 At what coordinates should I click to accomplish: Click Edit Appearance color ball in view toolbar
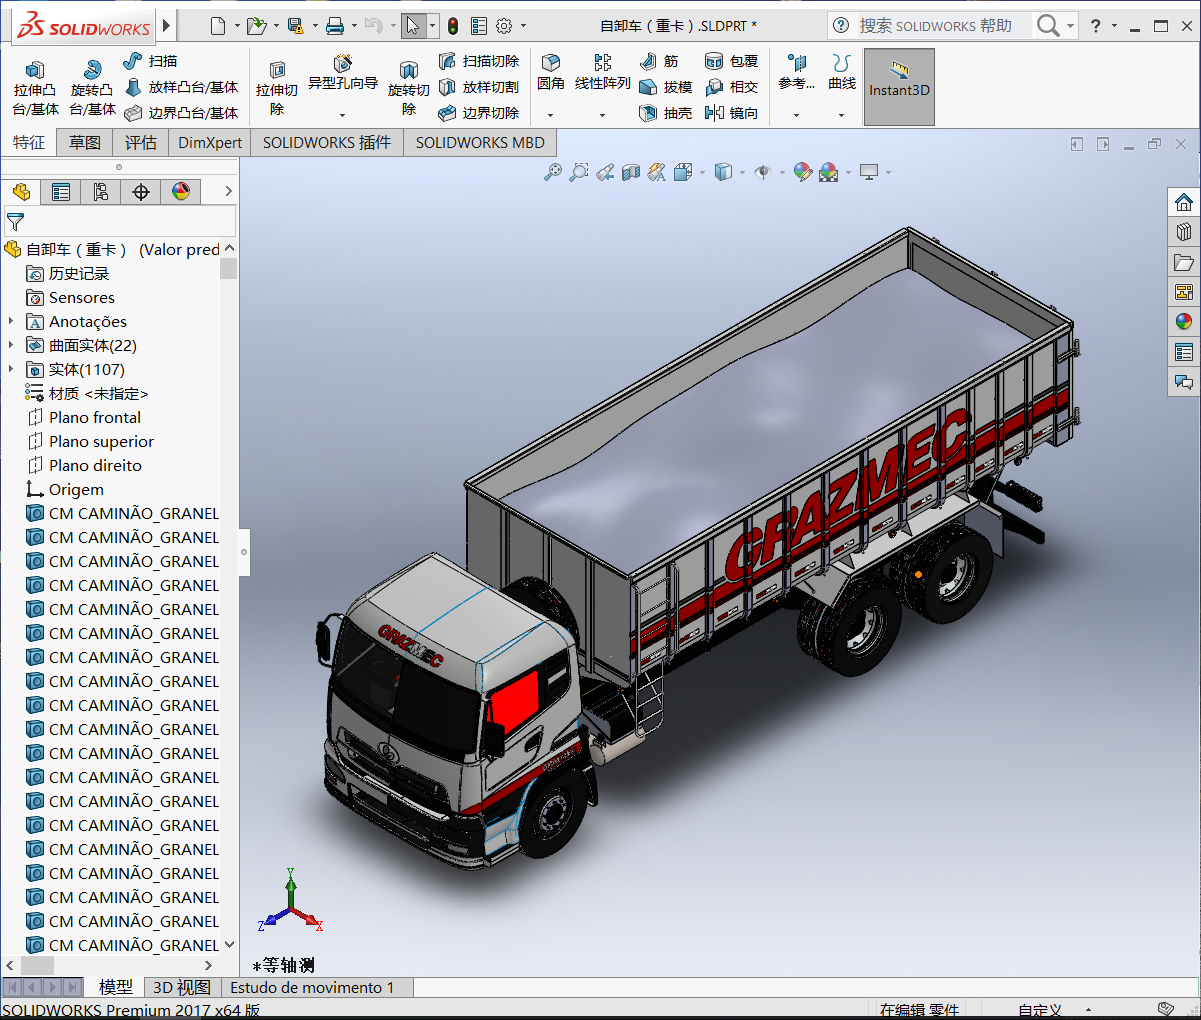coord(802,172)
